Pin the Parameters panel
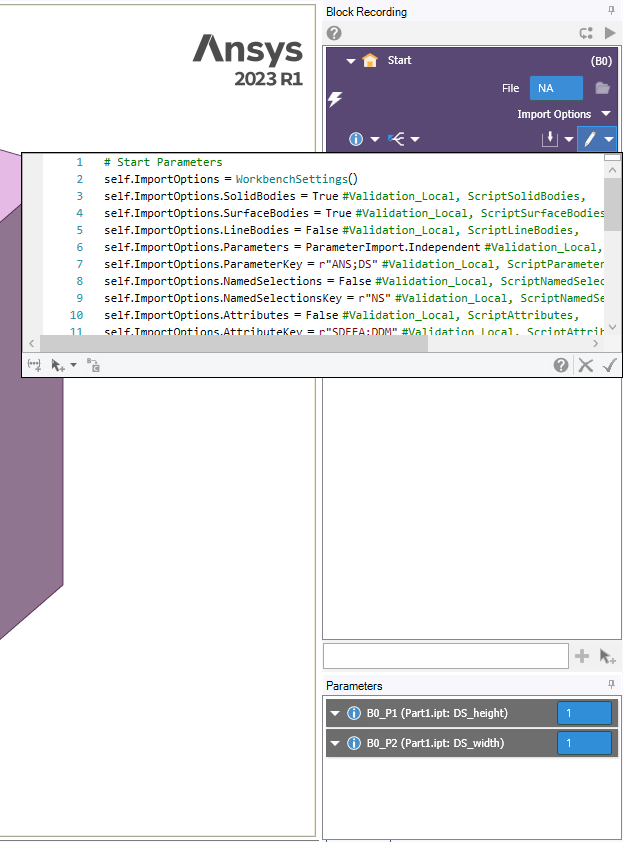Image resolution: width=623 pixels, height=842 pixels. (611, 684)
